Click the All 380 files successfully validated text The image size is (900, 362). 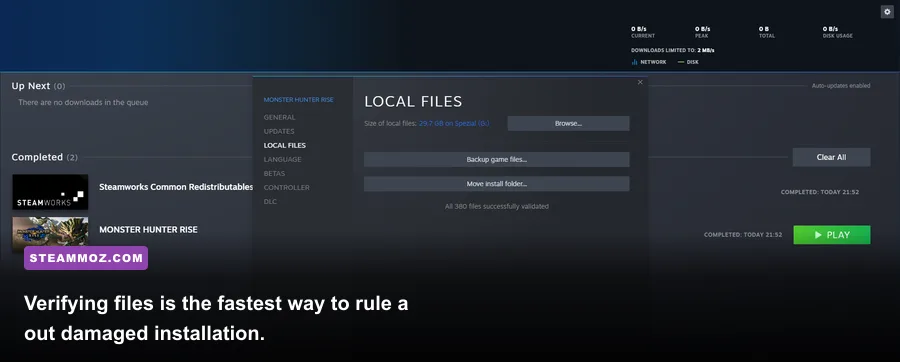[x=496, y=206]
